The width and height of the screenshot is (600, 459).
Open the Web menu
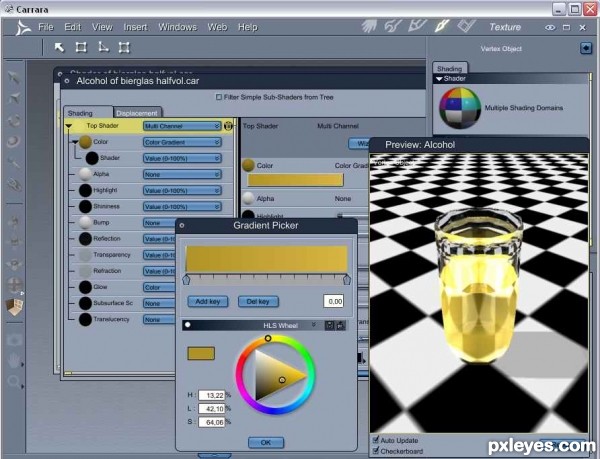pyautogui.click(x=217, y=27)
